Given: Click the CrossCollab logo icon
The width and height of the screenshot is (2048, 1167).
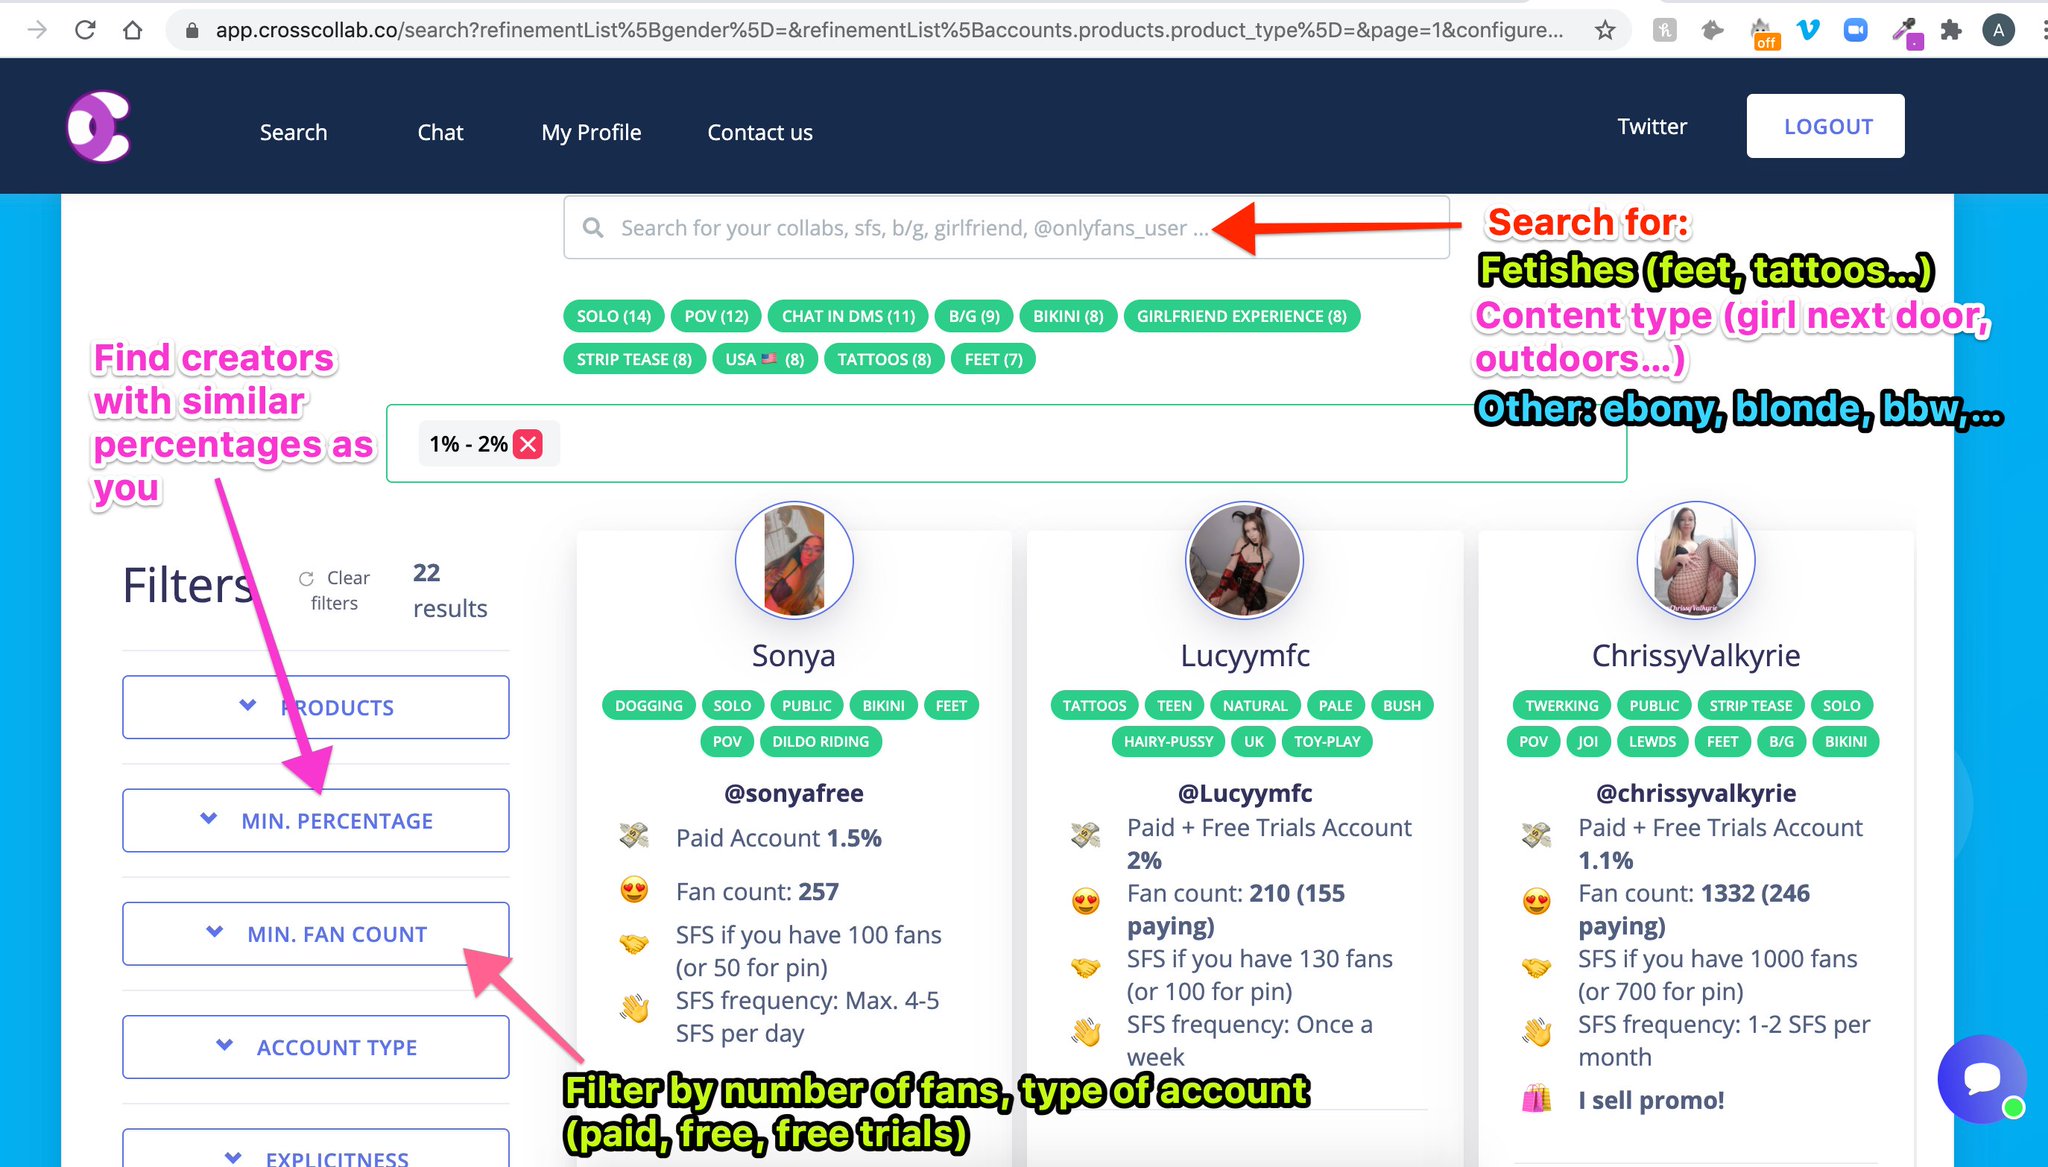Looking at the screenshot, I should [99, 127].
